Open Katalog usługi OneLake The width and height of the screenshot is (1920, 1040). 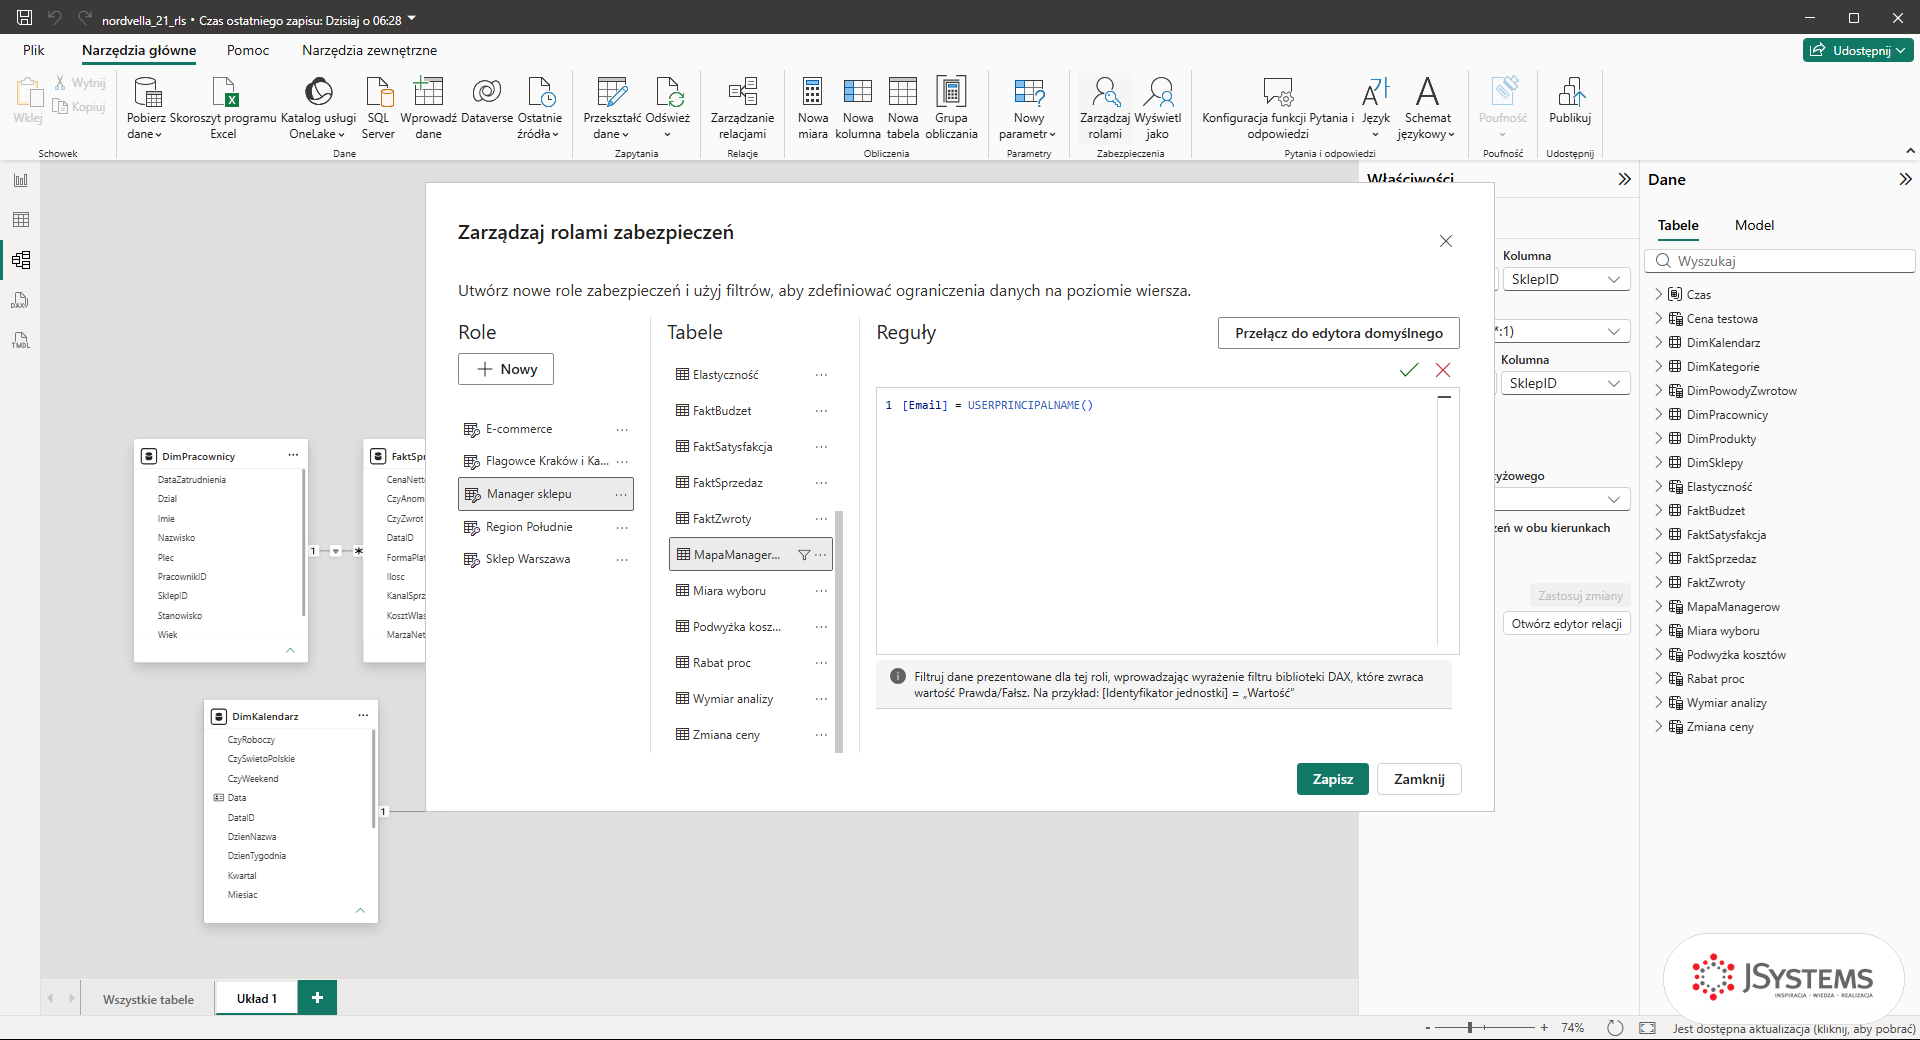[x=318, y=107]
